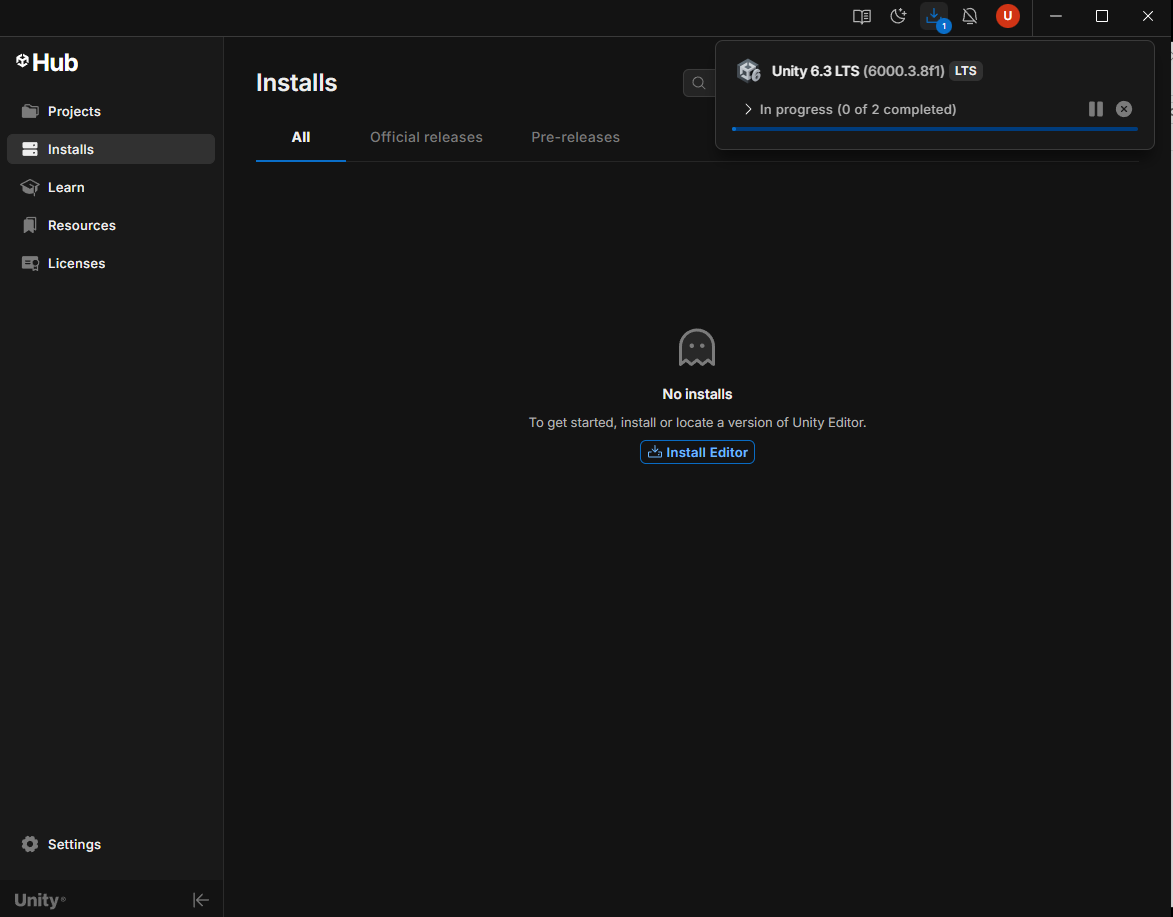Image resolution: width=1173 pixels, height=917 pixels.
Task: Select the Installs sidebar item
Action: pos(111,149)
